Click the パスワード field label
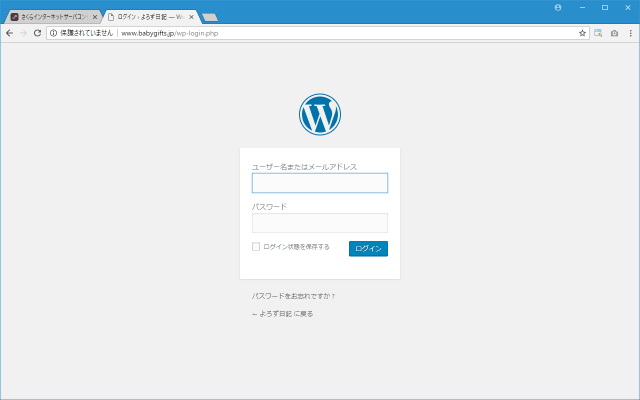640x400 pixels. (x=269, y=207)
